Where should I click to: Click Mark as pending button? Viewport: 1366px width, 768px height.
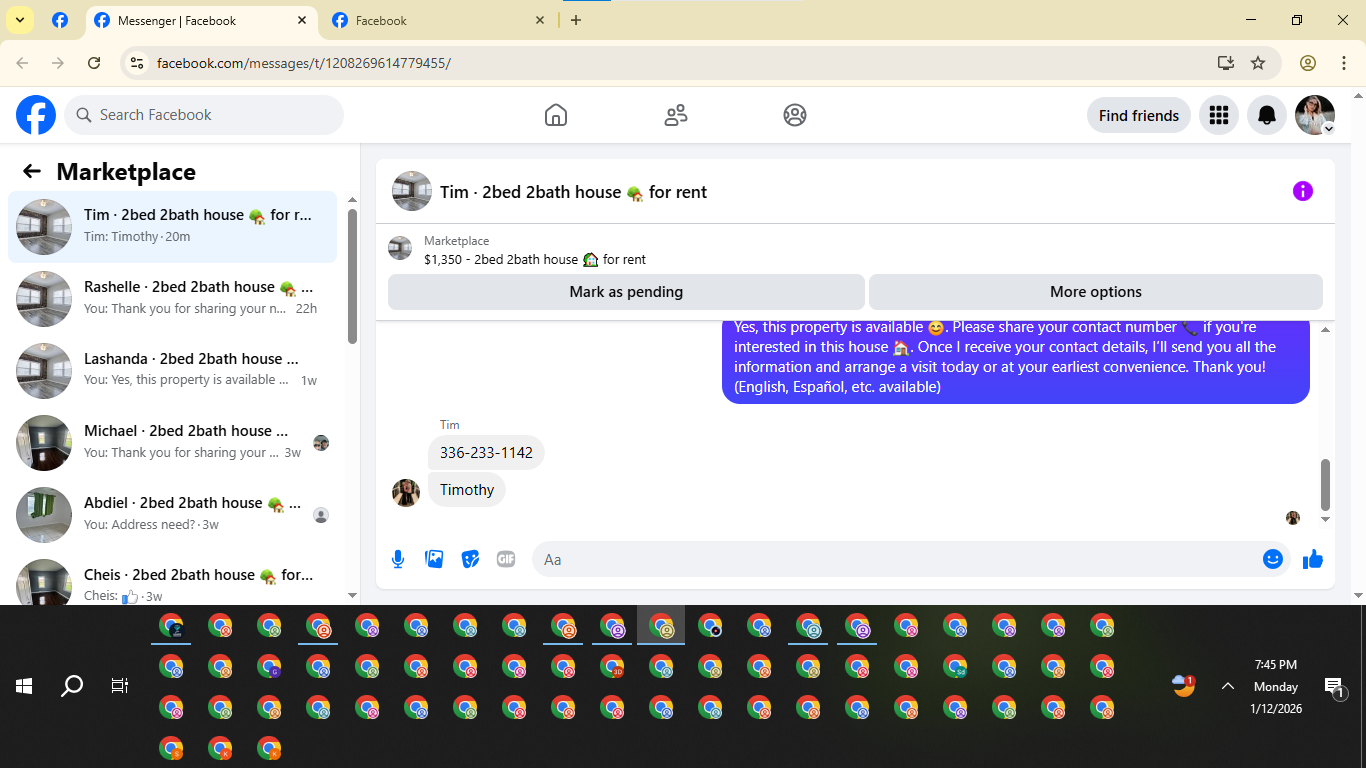(x=626, y=292)
